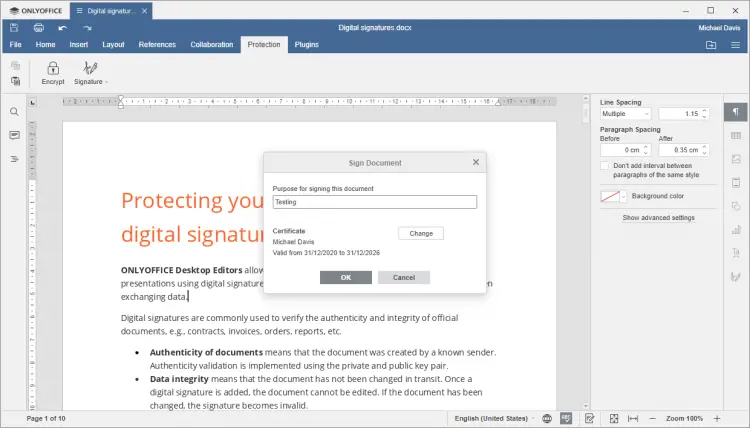Open Paragraph settings in right sidebar
Screen dimensions: 750x428
click(x=736, y=112)
